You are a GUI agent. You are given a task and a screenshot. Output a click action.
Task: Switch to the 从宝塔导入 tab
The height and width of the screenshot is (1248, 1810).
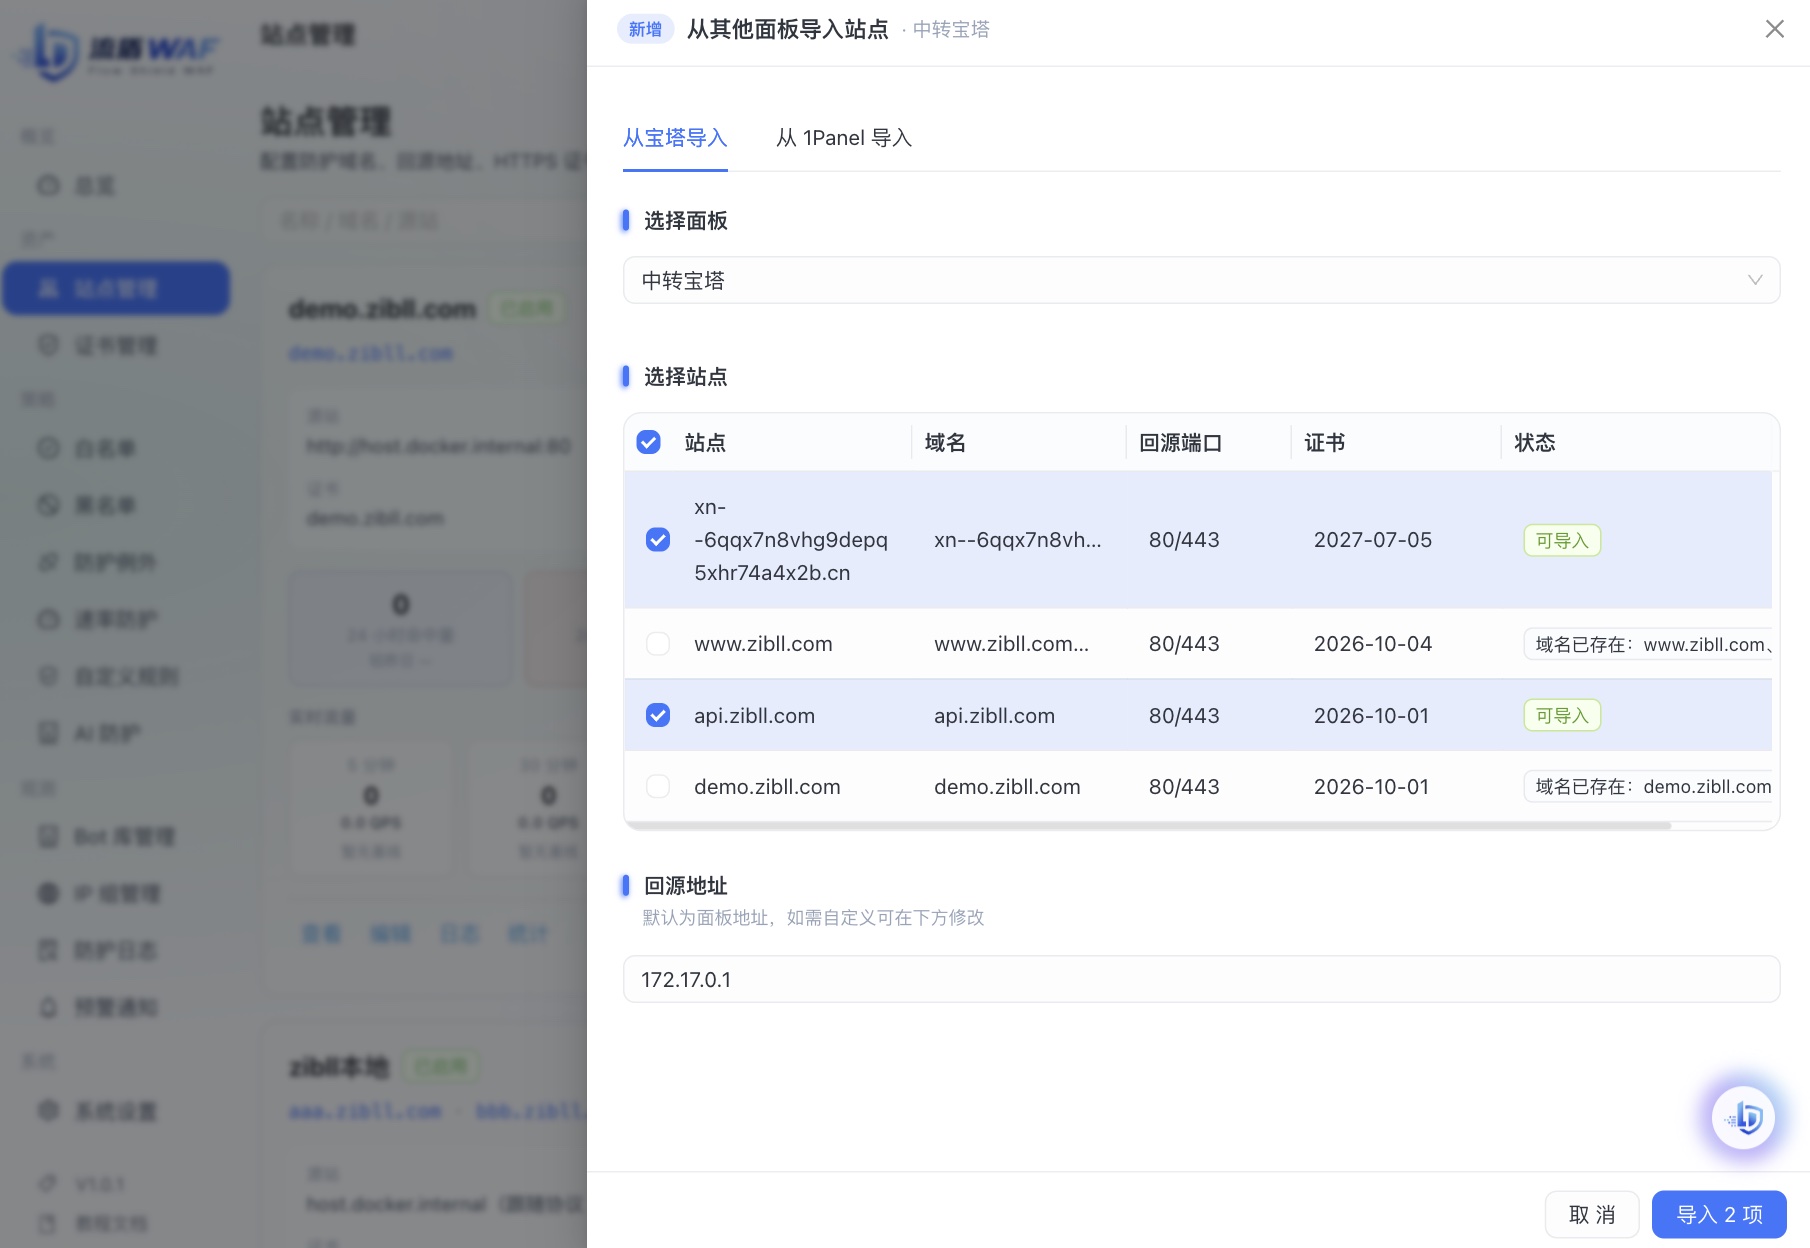coord(675,138)
